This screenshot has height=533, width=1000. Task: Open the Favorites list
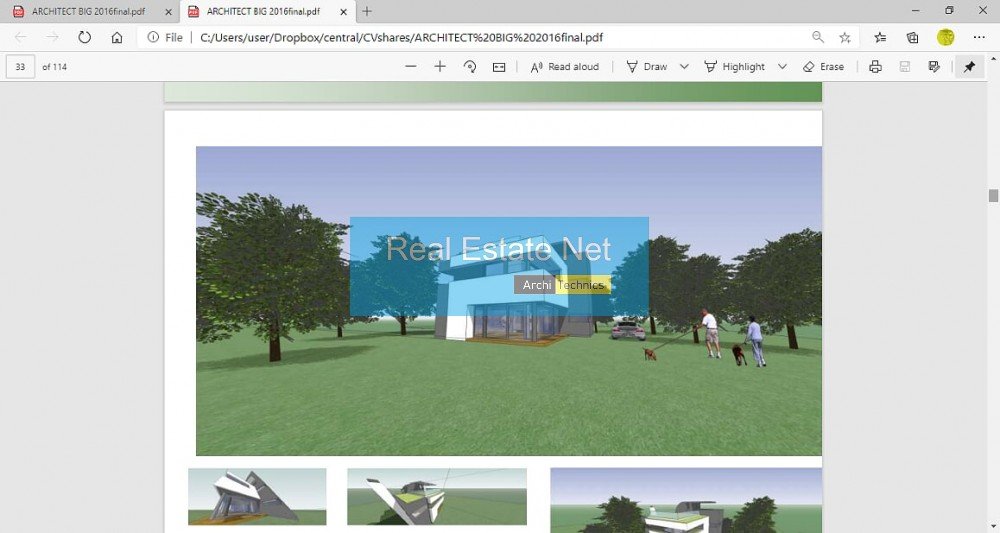tap(880, 38)
